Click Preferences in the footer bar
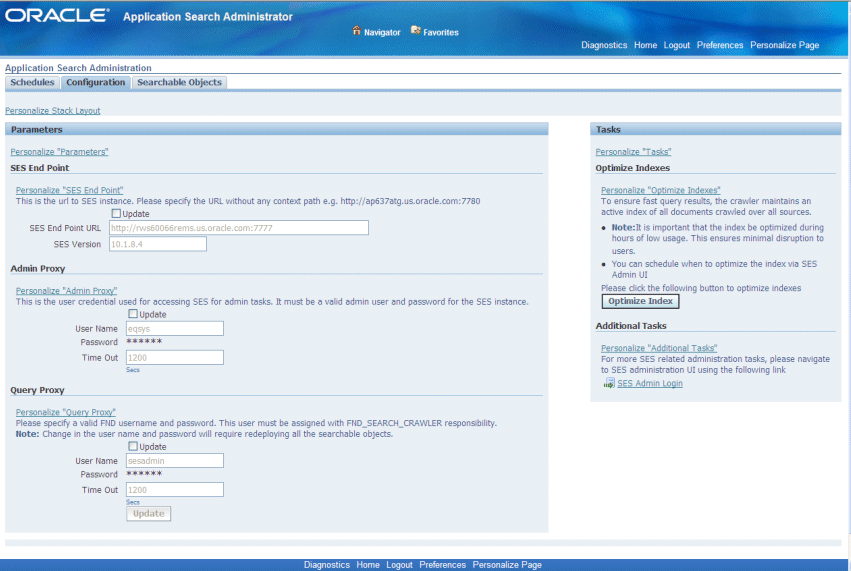Image resolution: width=851 pixels, height=571 pixels. 442,565
